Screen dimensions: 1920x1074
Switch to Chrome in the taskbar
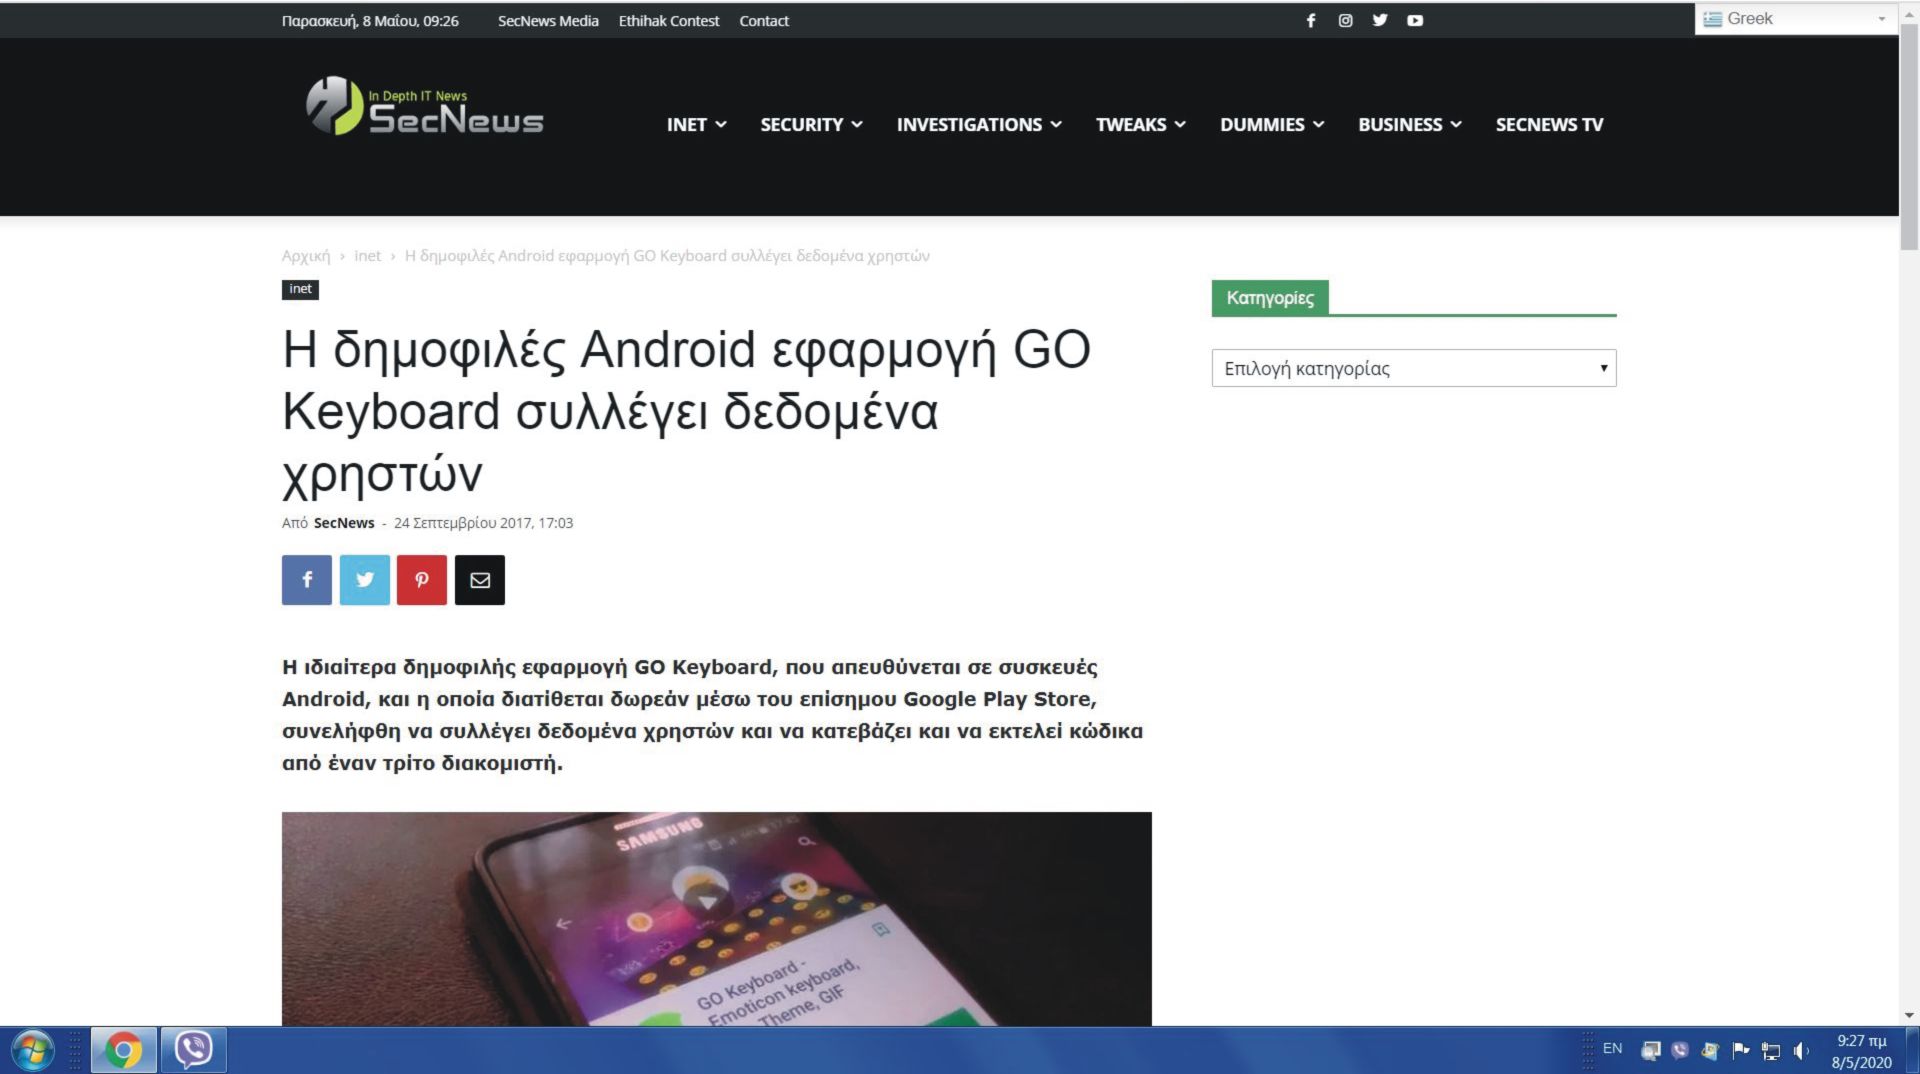pyautogui.click(x=124, y=1051)
